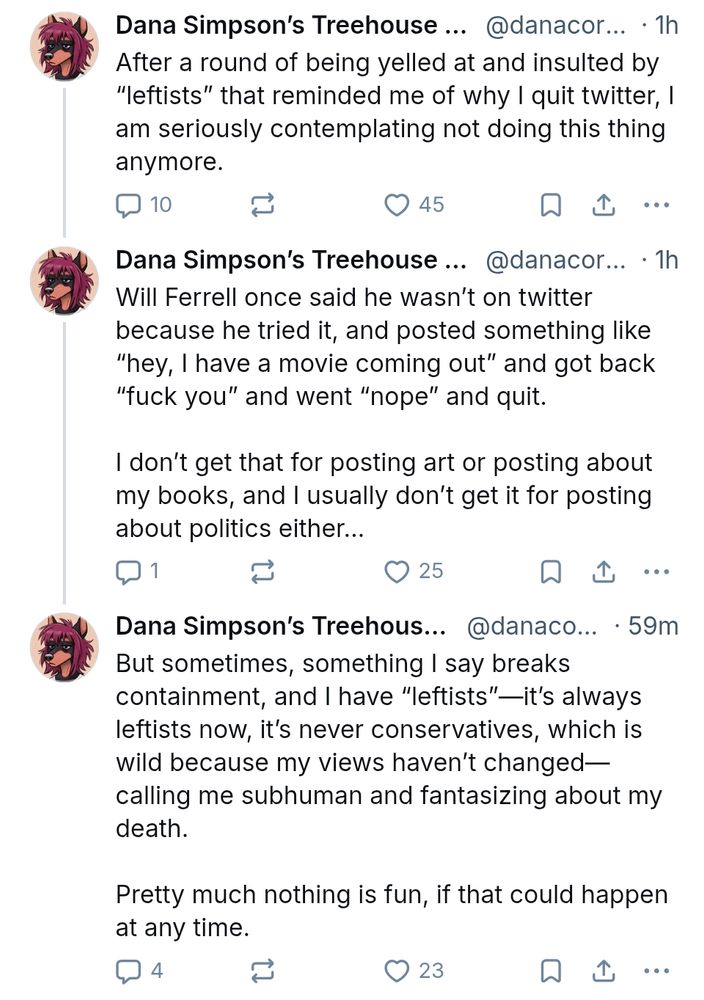
Task: Open the author's avatar on the first post
Action: click(65, 46)
